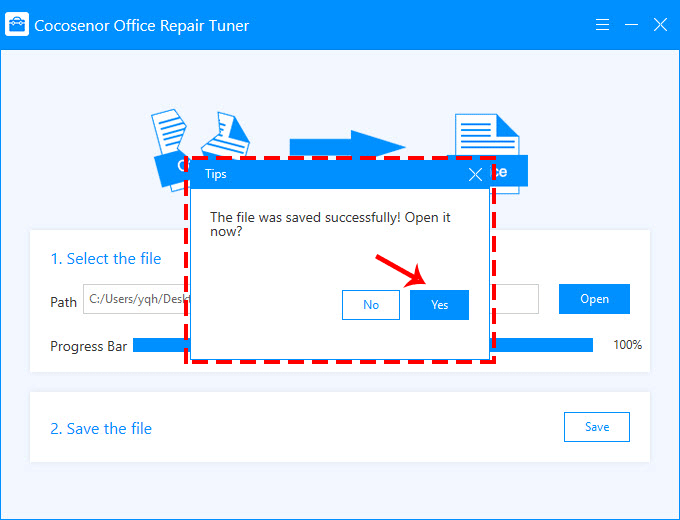This screenshot has height=520, width=680.
Task: Close the Tips dialog with X
Action: click(x=475, y=175)
